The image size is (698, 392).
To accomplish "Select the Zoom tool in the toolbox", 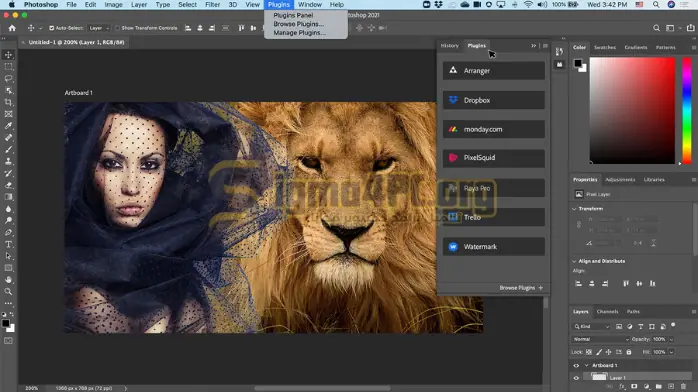I will click(x=8, y=292).
